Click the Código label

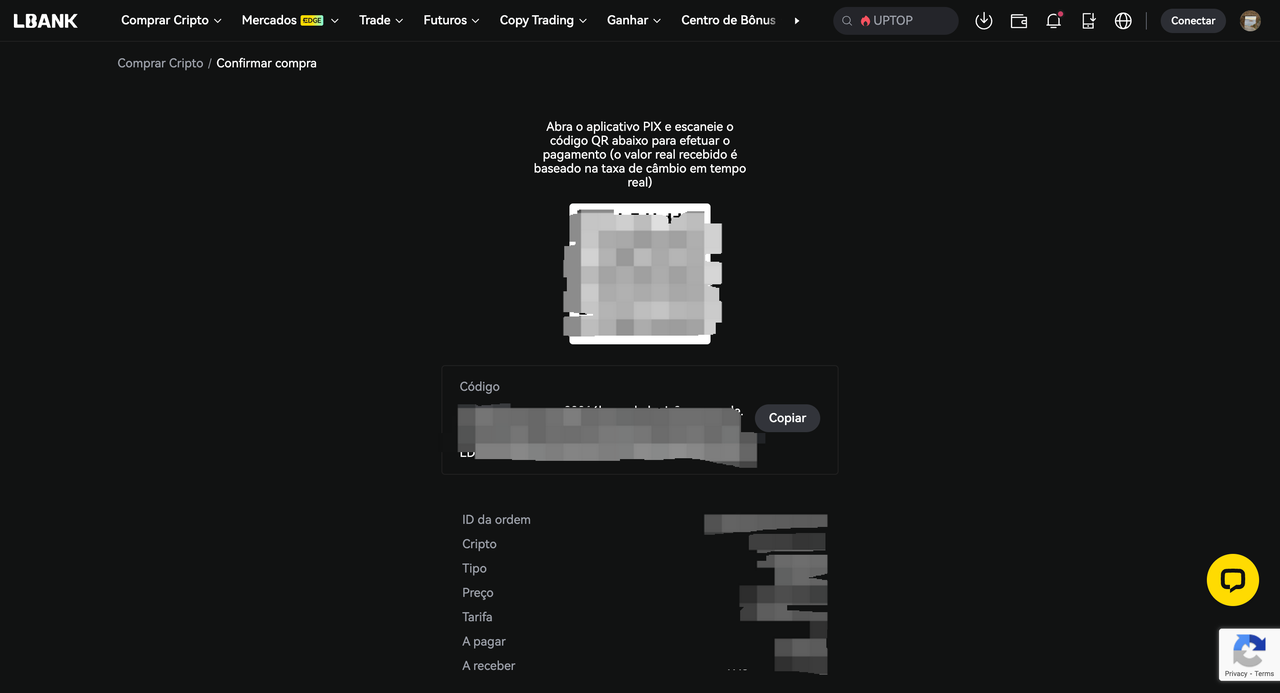pos(480,387)
